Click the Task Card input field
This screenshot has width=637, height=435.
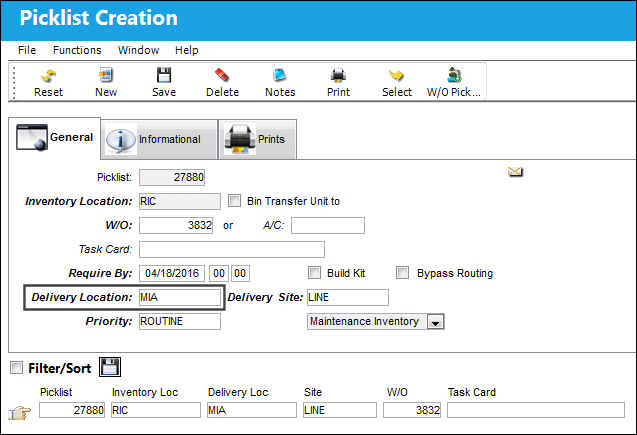232,249
